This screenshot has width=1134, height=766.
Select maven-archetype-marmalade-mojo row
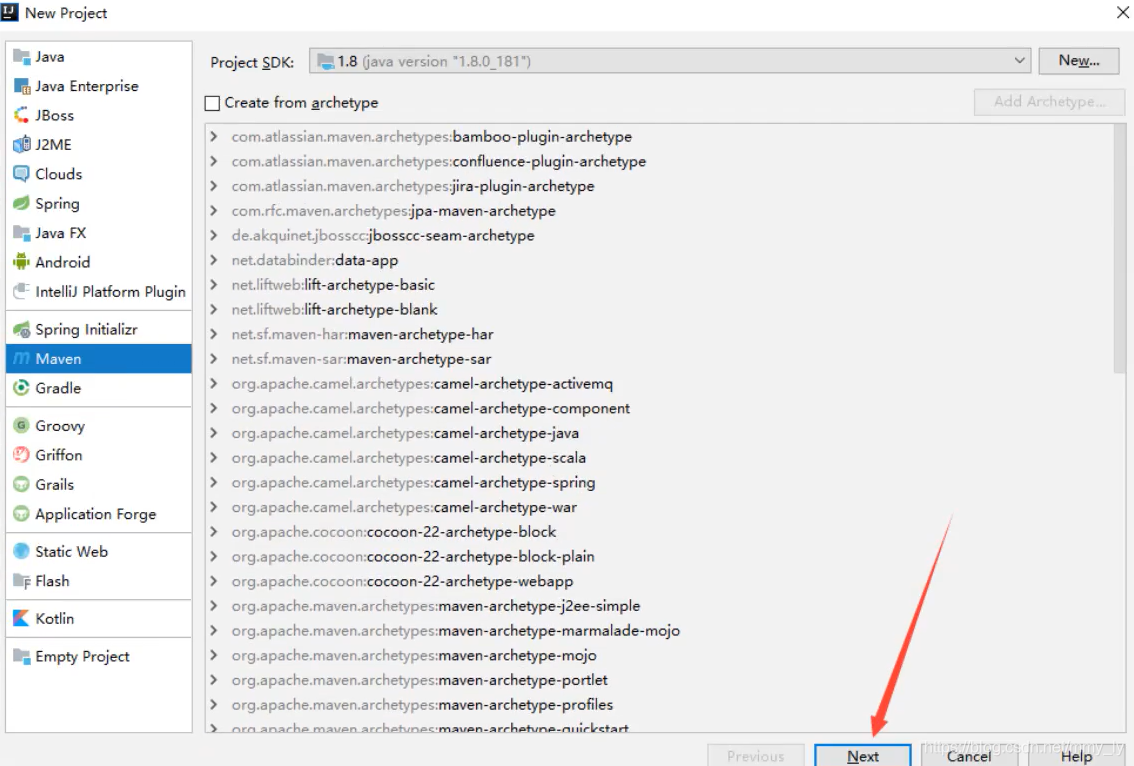(x=659, y=631)
